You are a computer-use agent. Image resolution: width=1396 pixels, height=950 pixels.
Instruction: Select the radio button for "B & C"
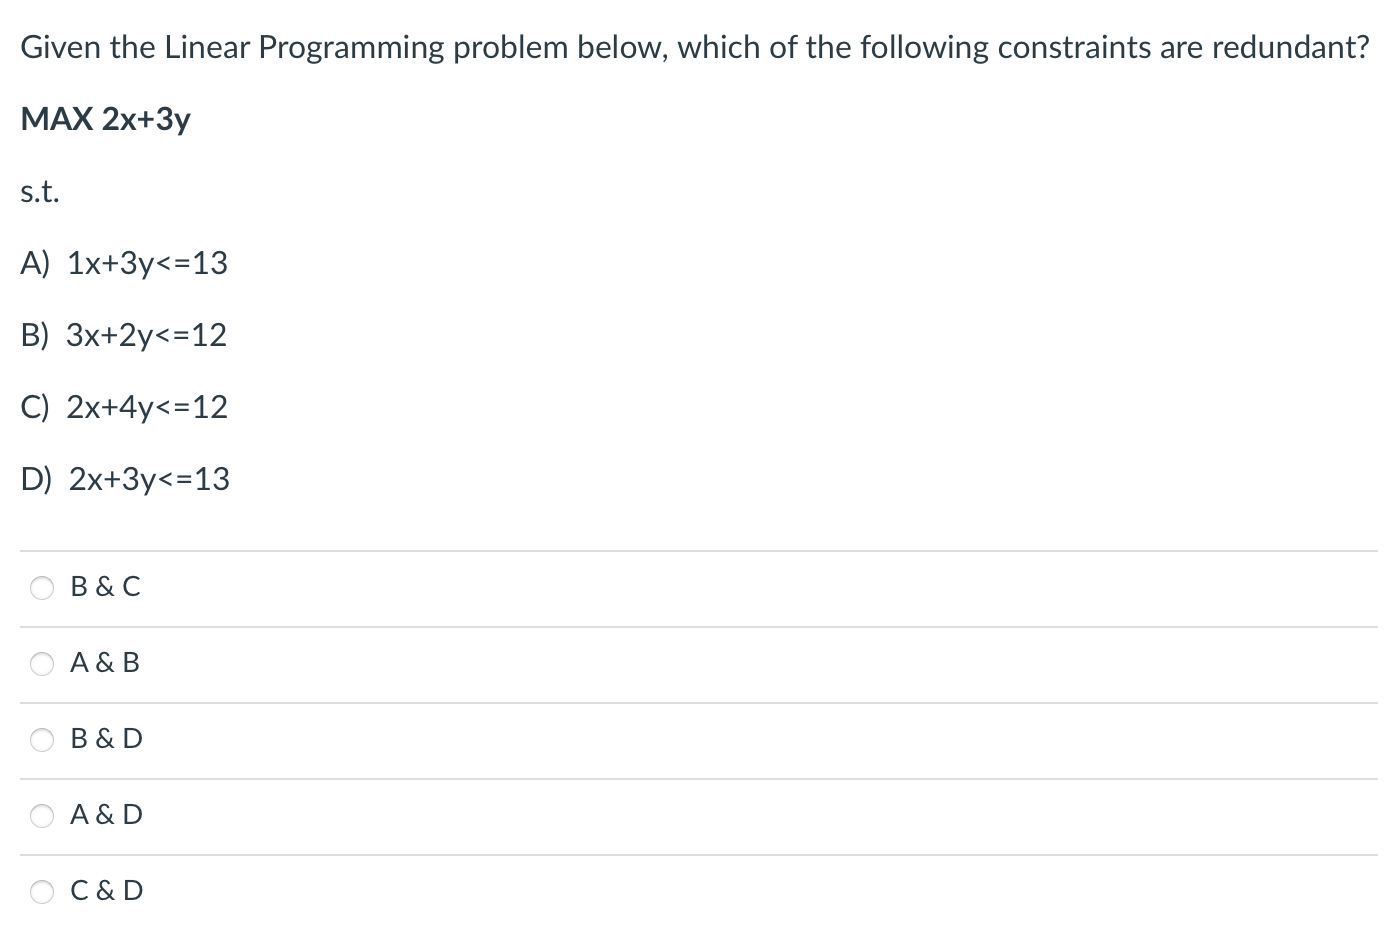(x=42, y=588)
